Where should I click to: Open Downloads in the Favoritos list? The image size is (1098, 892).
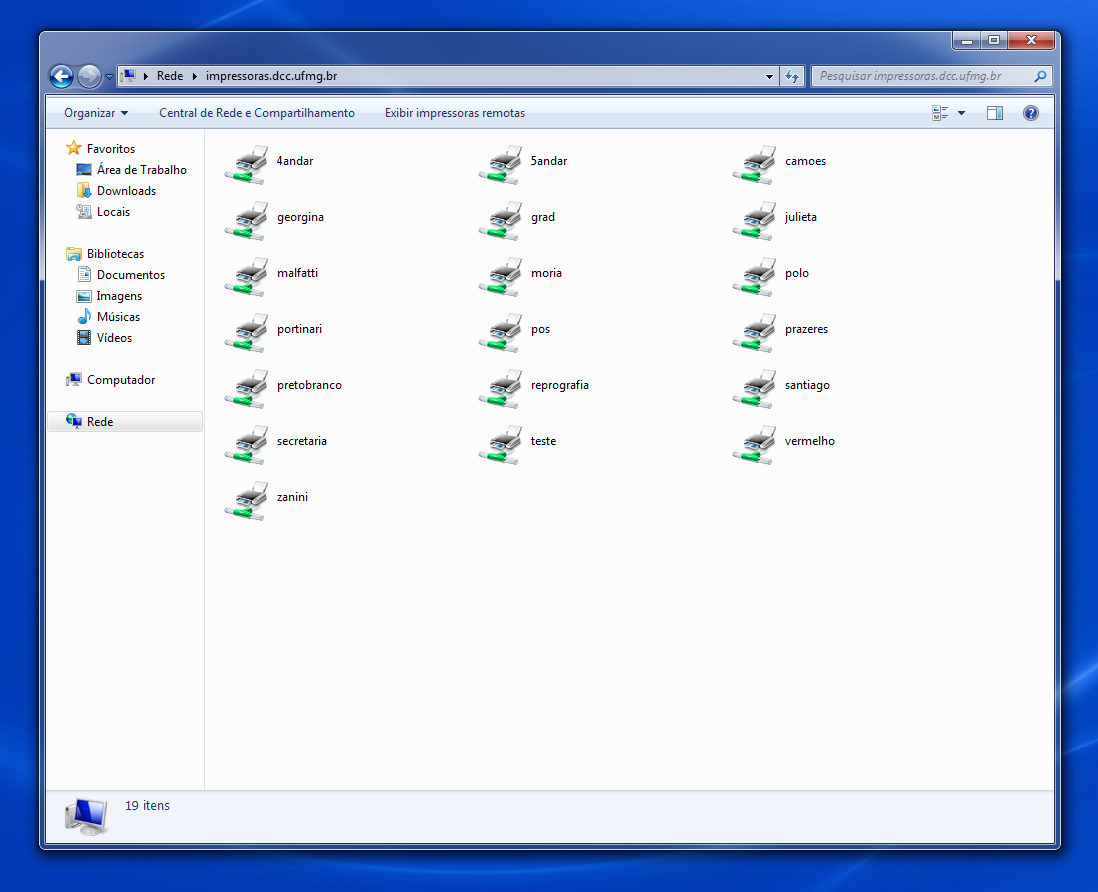pos(126,191)
